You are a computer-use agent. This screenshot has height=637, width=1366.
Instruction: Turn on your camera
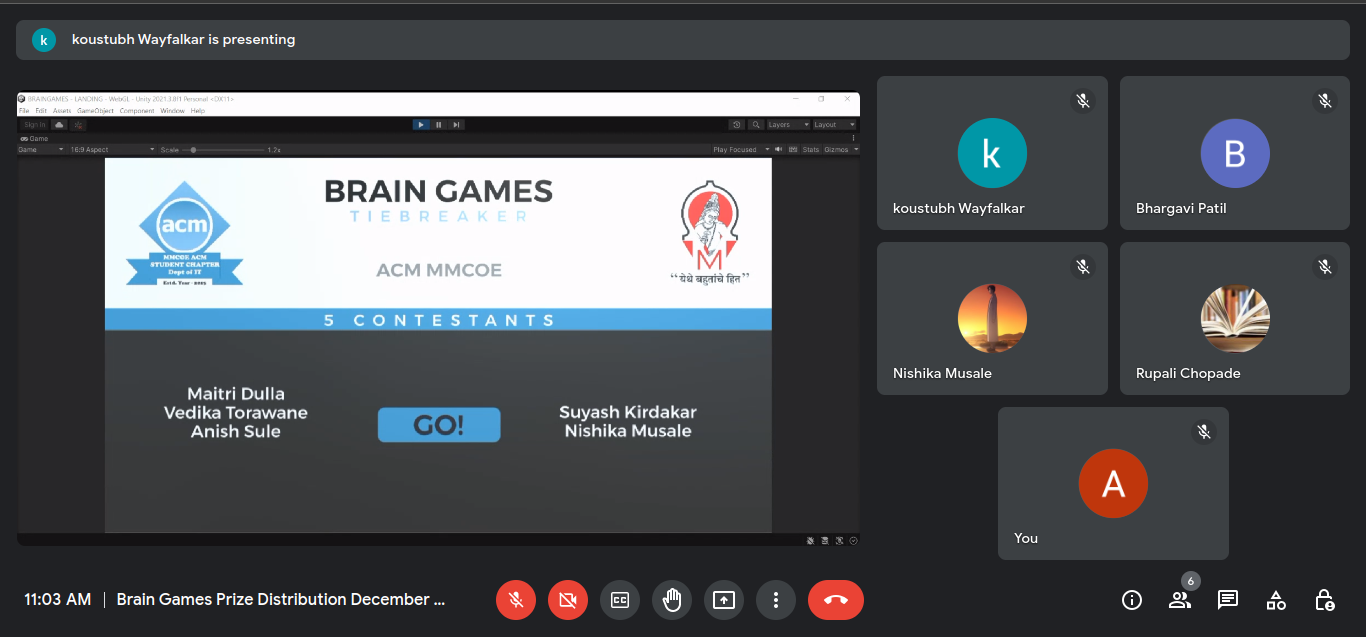[x=567, y=600]
